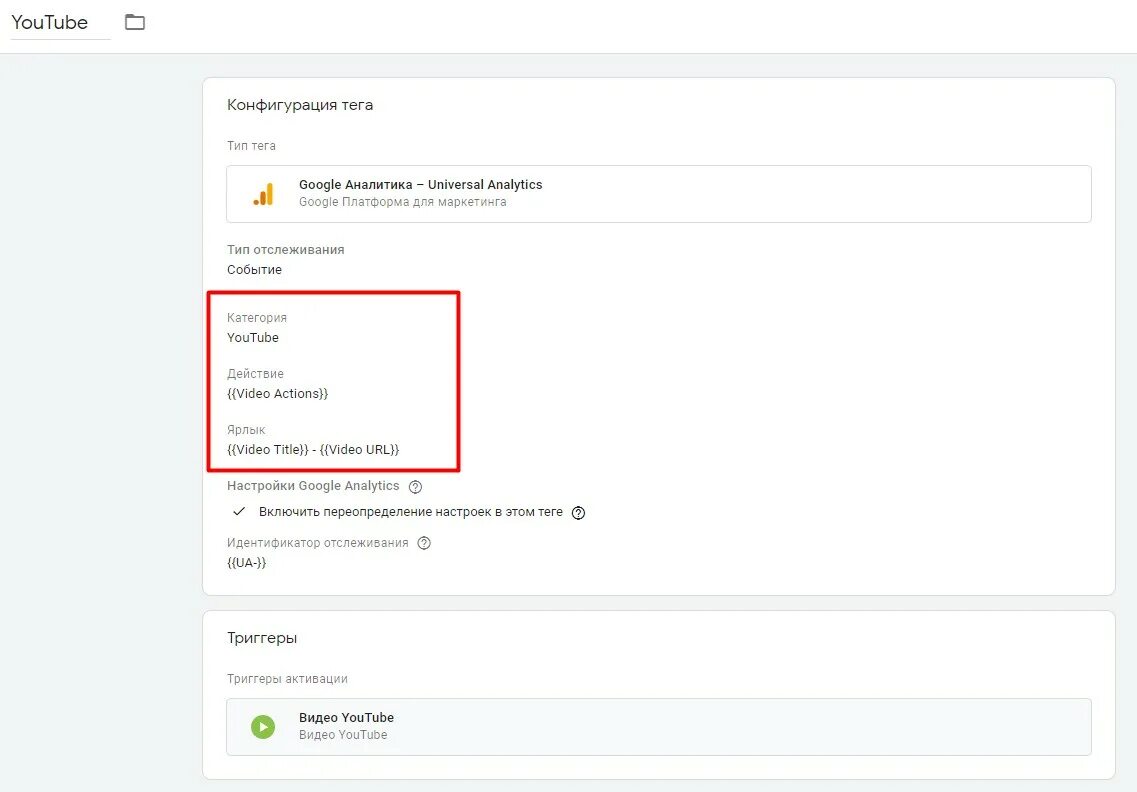1137x792 pixels.
Task: Click the Категория field label
Action: (x=257, y=318)
